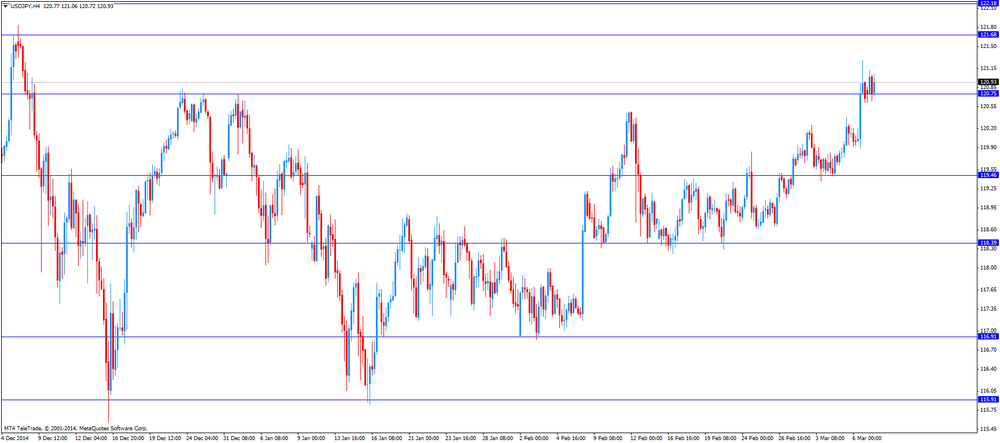Click the 12 Dec 04:00 time label
The height and width of the screenshot is (443, 1000).
[x=91, y=439]
